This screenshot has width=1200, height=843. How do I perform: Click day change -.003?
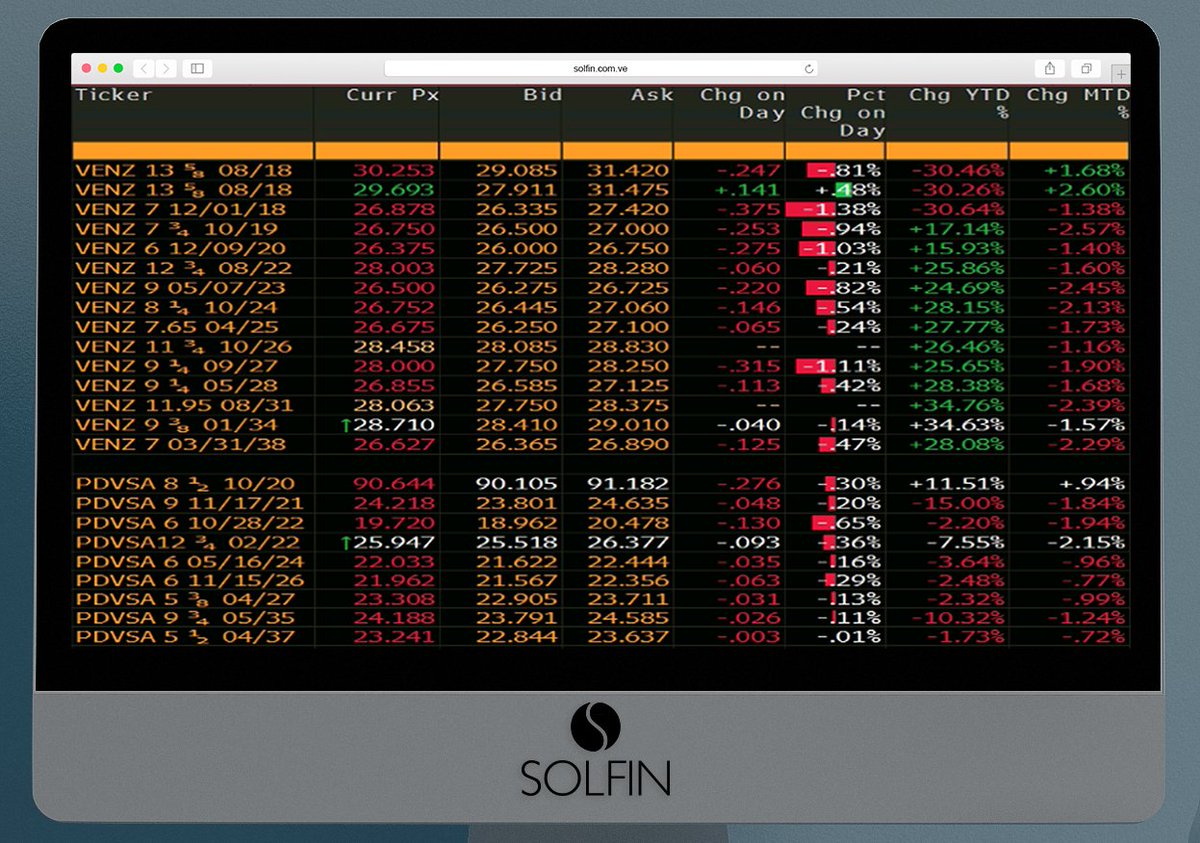click(x=748, y=637)
